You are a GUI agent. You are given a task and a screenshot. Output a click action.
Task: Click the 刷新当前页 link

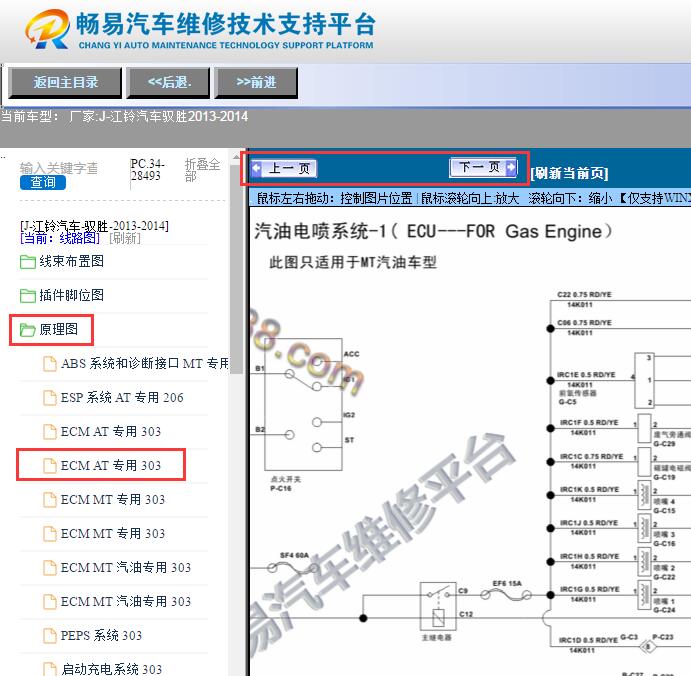569,173
